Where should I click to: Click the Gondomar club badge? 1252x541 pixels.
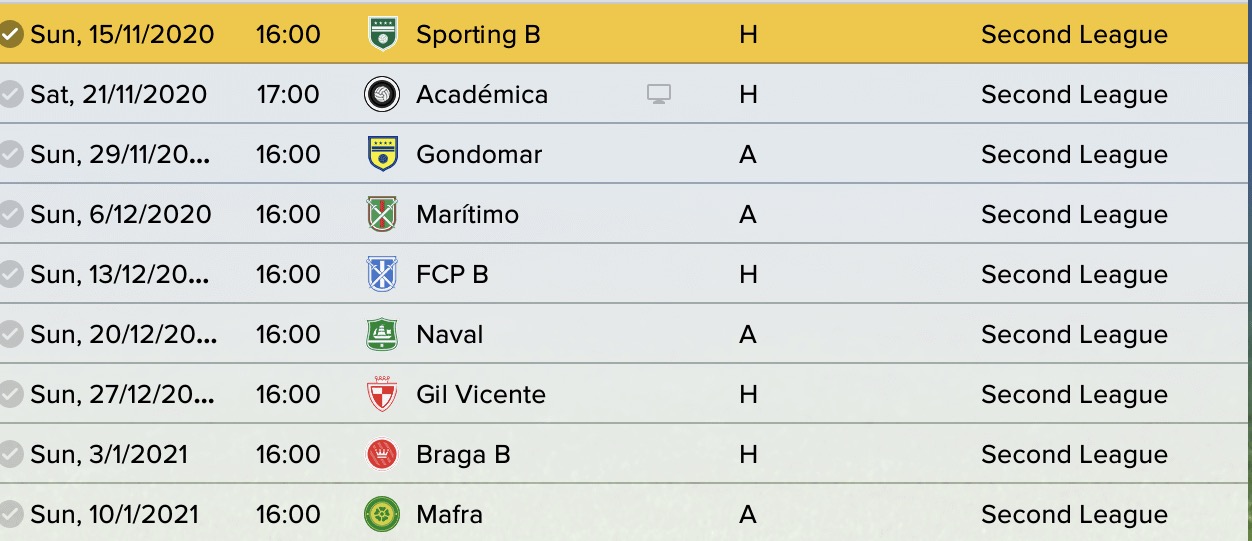click(382, 155)
